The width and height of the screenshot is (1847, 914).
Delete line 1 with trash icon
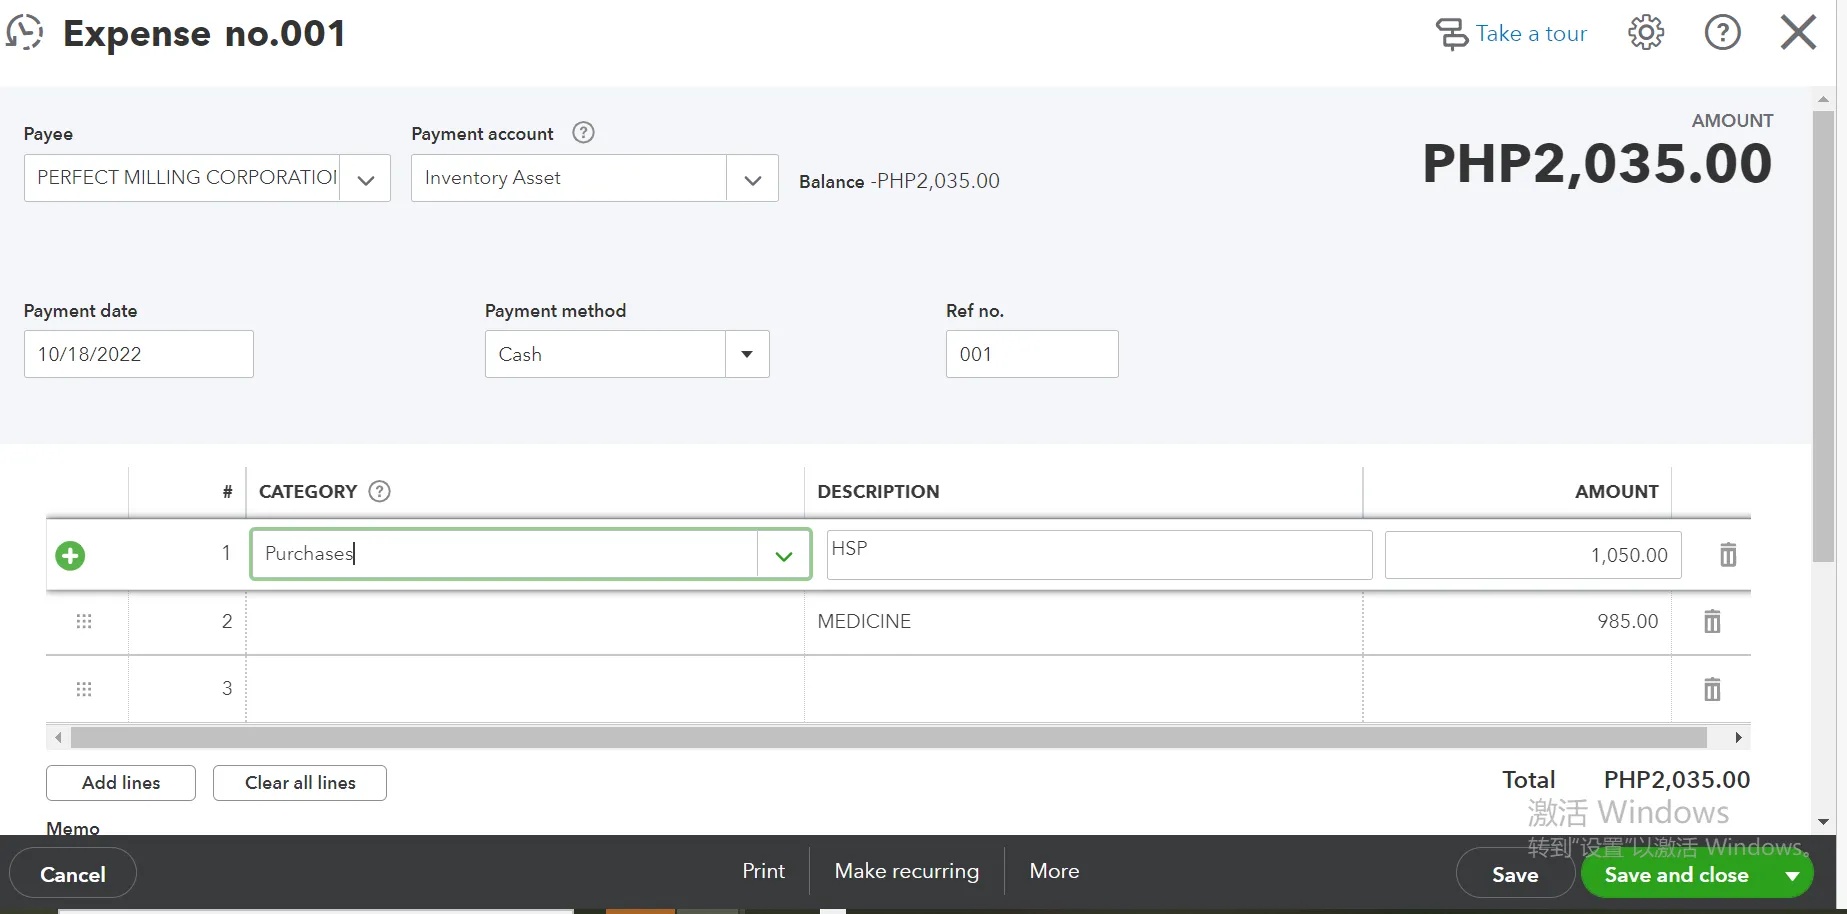(x=1728, y=555)
